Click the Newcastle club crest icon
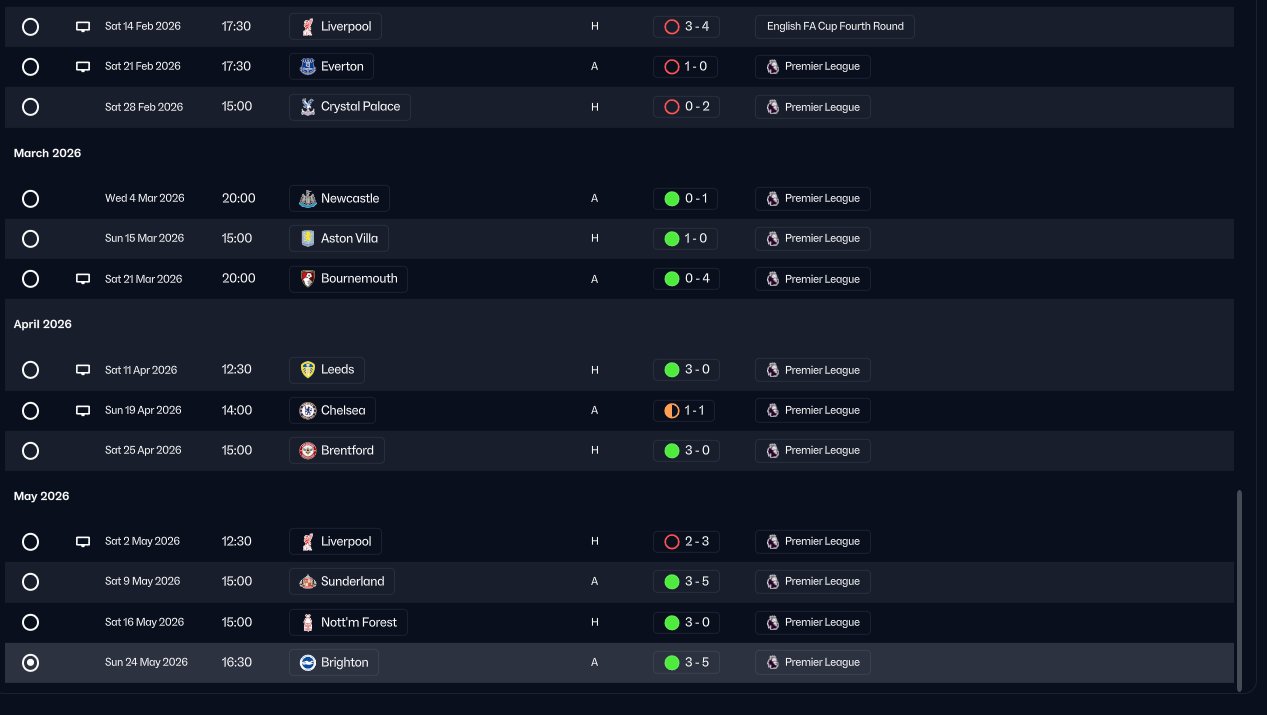The width and height of the screenshot is (1267, 715). (308, 198)
